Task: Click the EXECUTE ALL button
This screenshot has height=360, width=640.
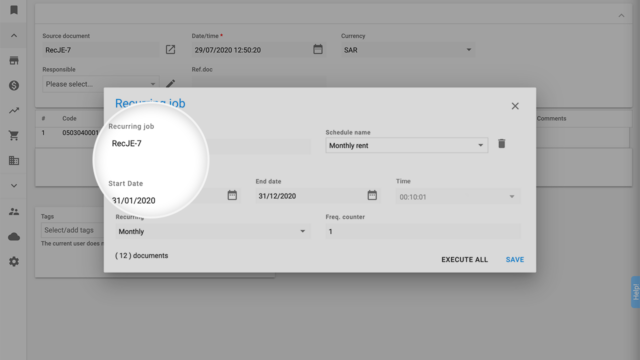Action: tap(464, 260)
